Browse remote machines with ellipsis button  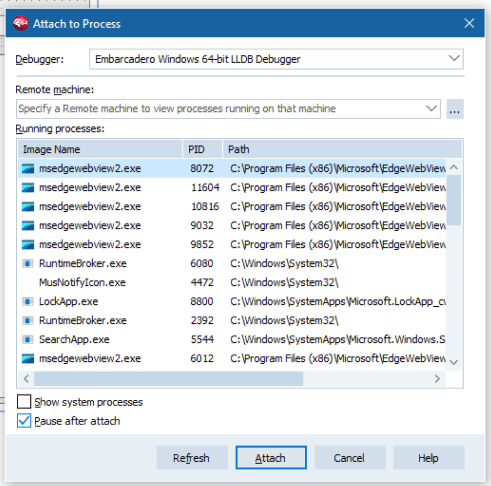455,109
